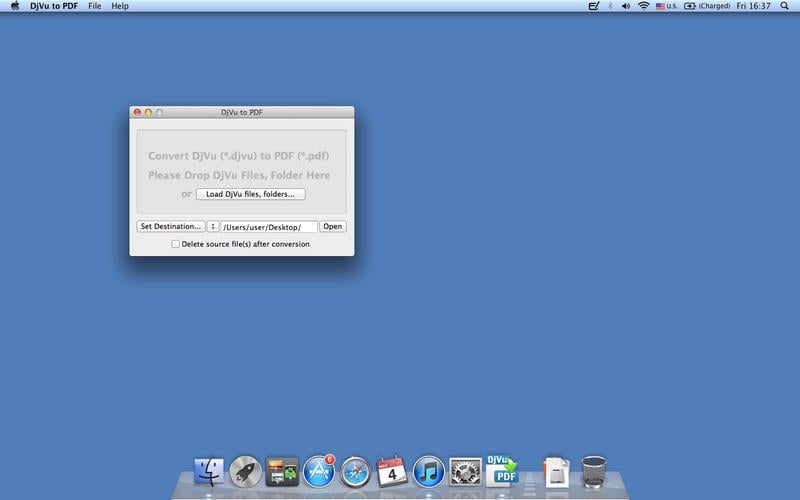
Task: Open the U.S. input source menu
Action: tap(666, 6)
